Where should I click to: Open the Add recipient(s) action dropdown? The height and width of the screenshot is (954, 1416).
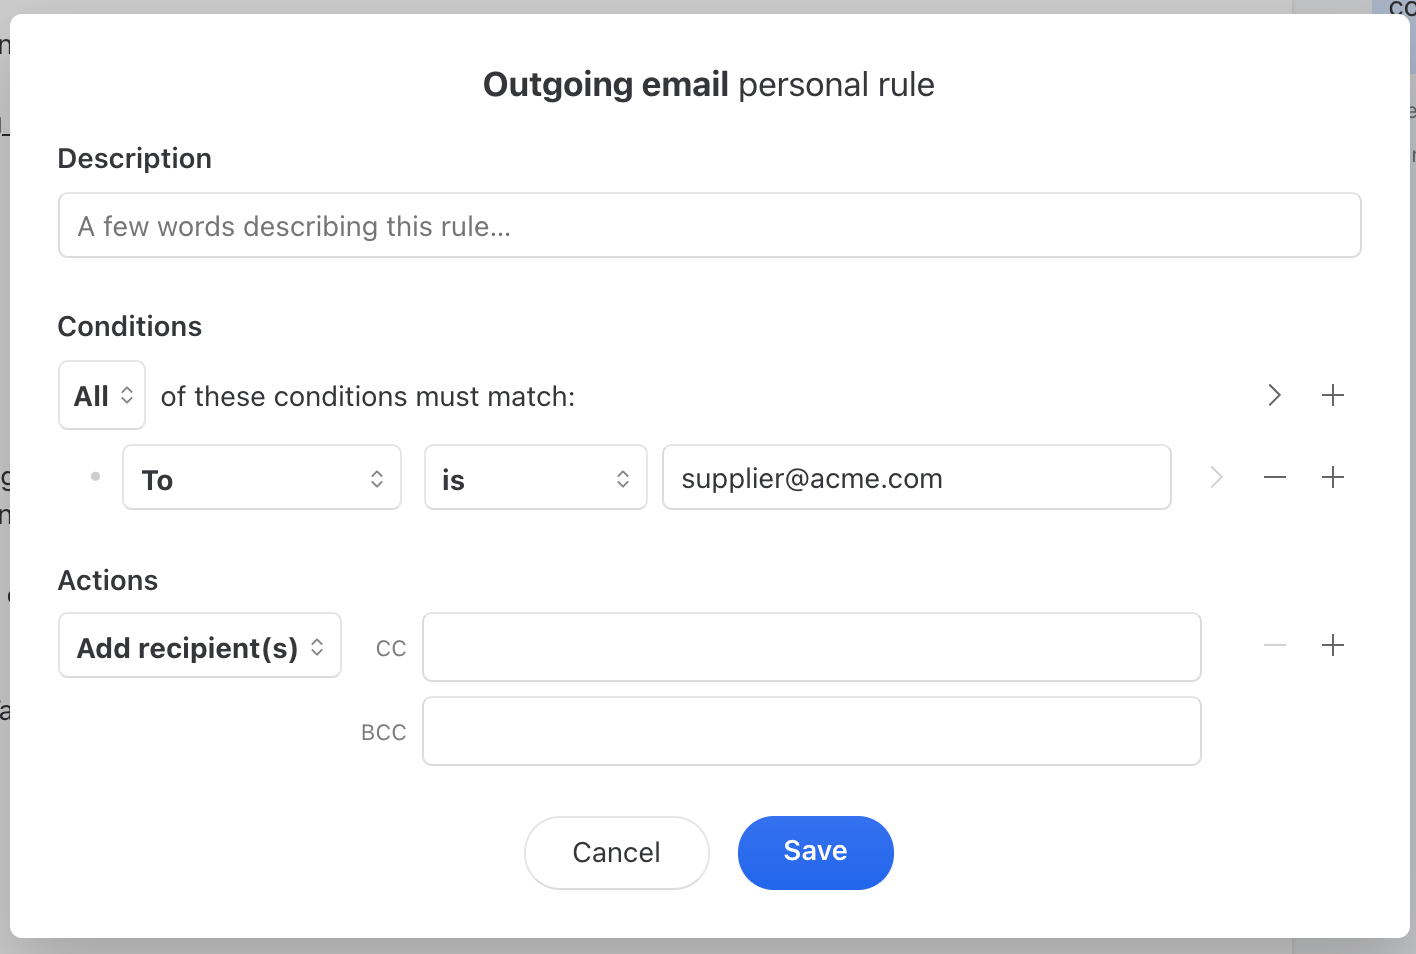[200, 646]
